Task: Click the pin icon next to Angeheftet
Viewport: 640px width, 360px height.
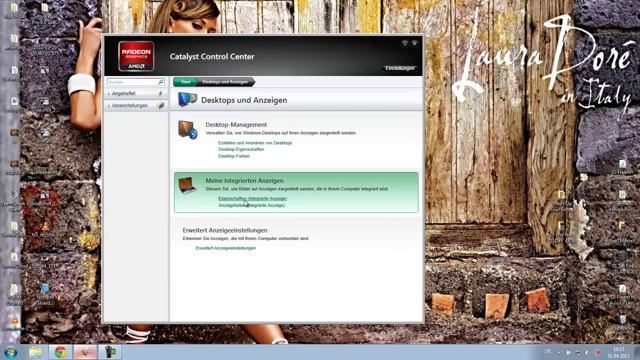Action: point(160,93)
